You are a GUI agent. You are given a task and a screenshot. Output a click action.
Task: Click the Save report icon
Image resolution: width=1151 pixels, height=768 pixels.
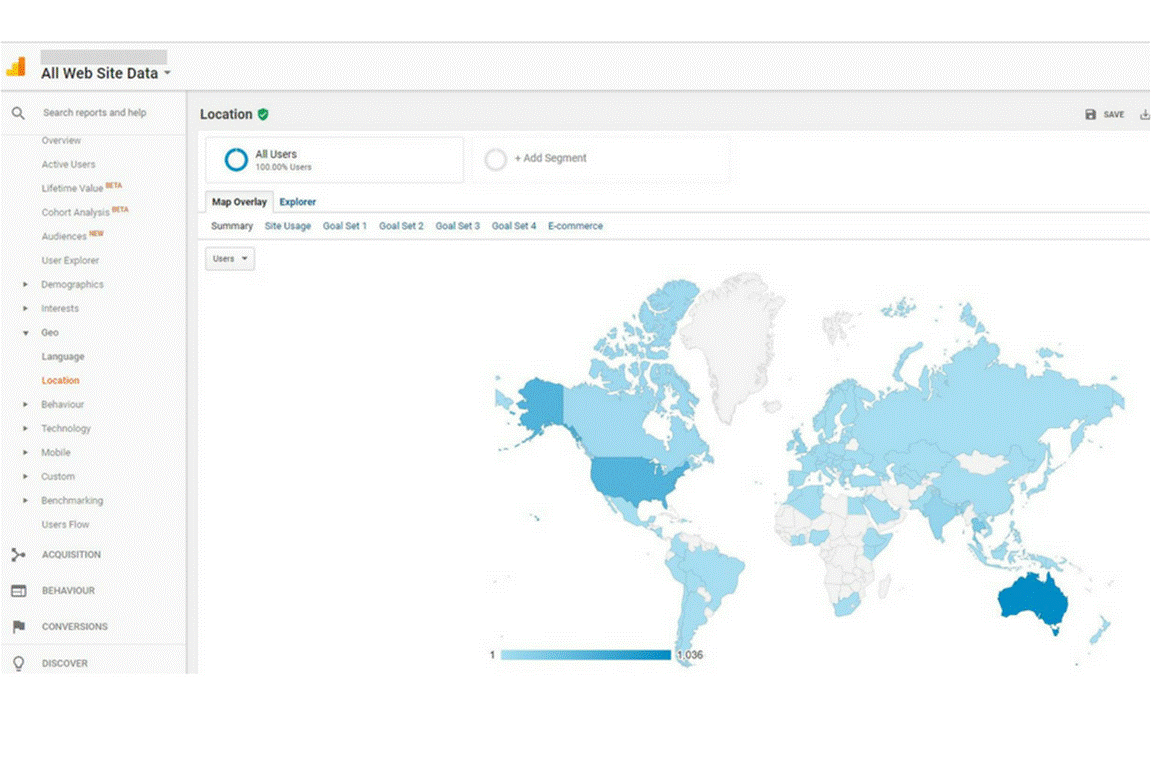1091,115
